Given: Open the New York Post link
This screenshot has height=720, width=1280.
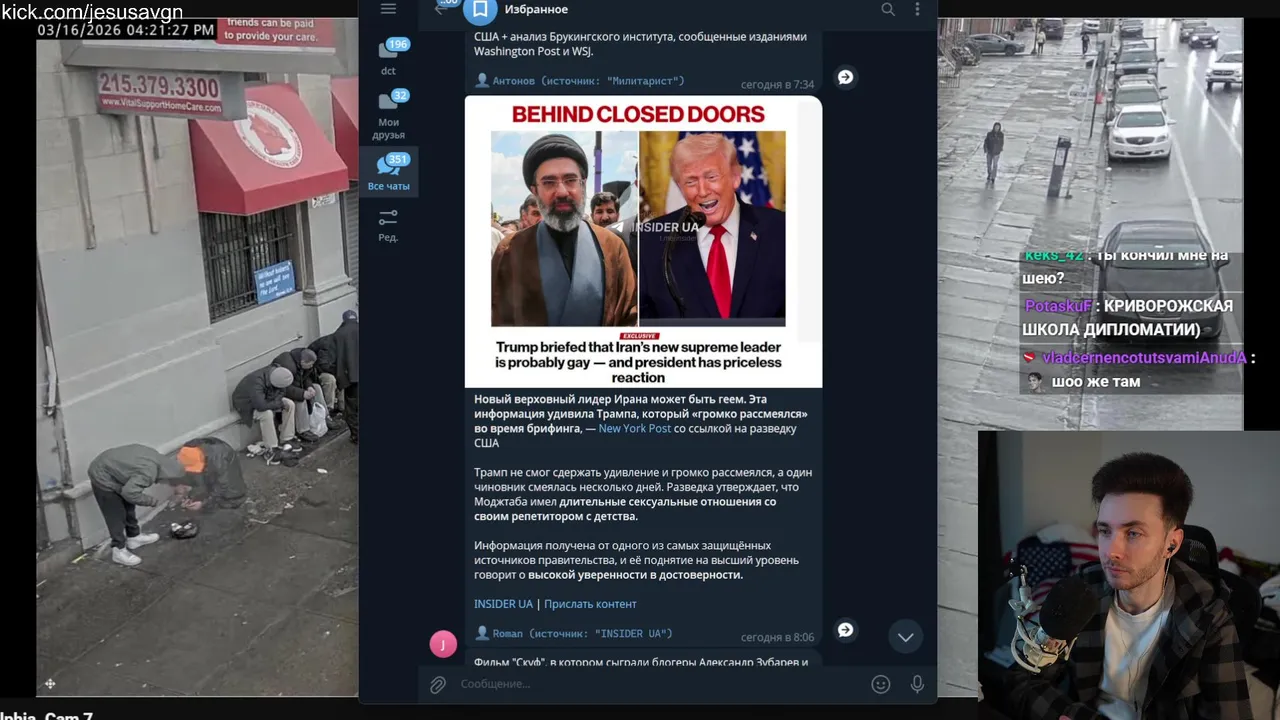Looking at the screenshot, I should tap(634, 428).
